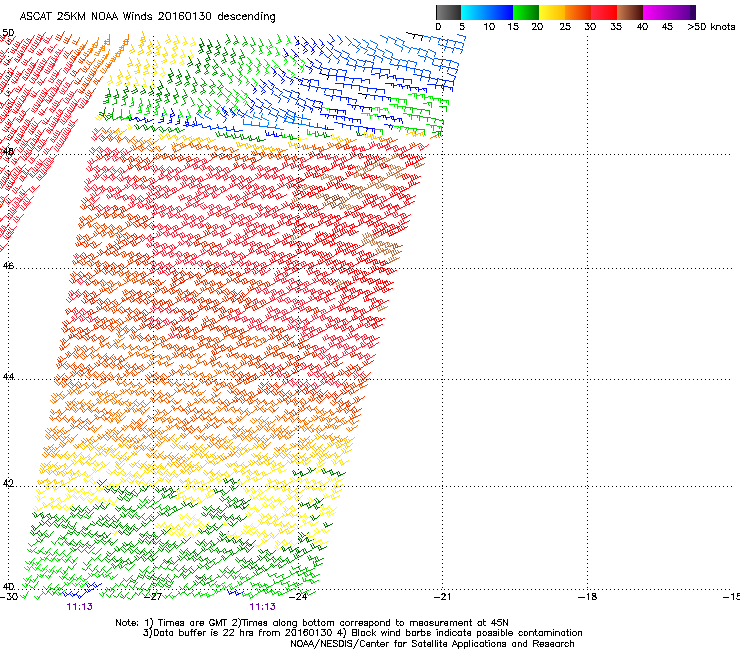Click the latitude label '46'
740x650 pixels.
pos(8,266)
